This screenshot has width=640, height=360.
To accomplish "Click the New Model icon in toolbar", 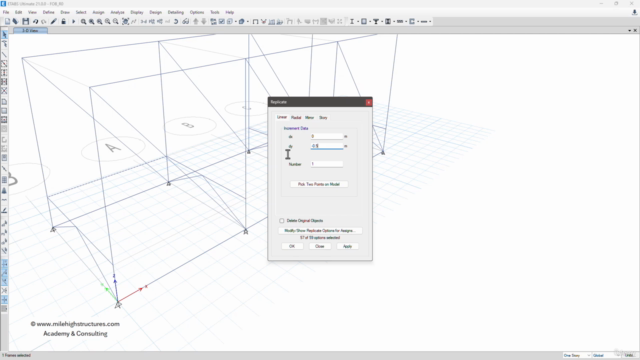I will [x=7, y=21].
